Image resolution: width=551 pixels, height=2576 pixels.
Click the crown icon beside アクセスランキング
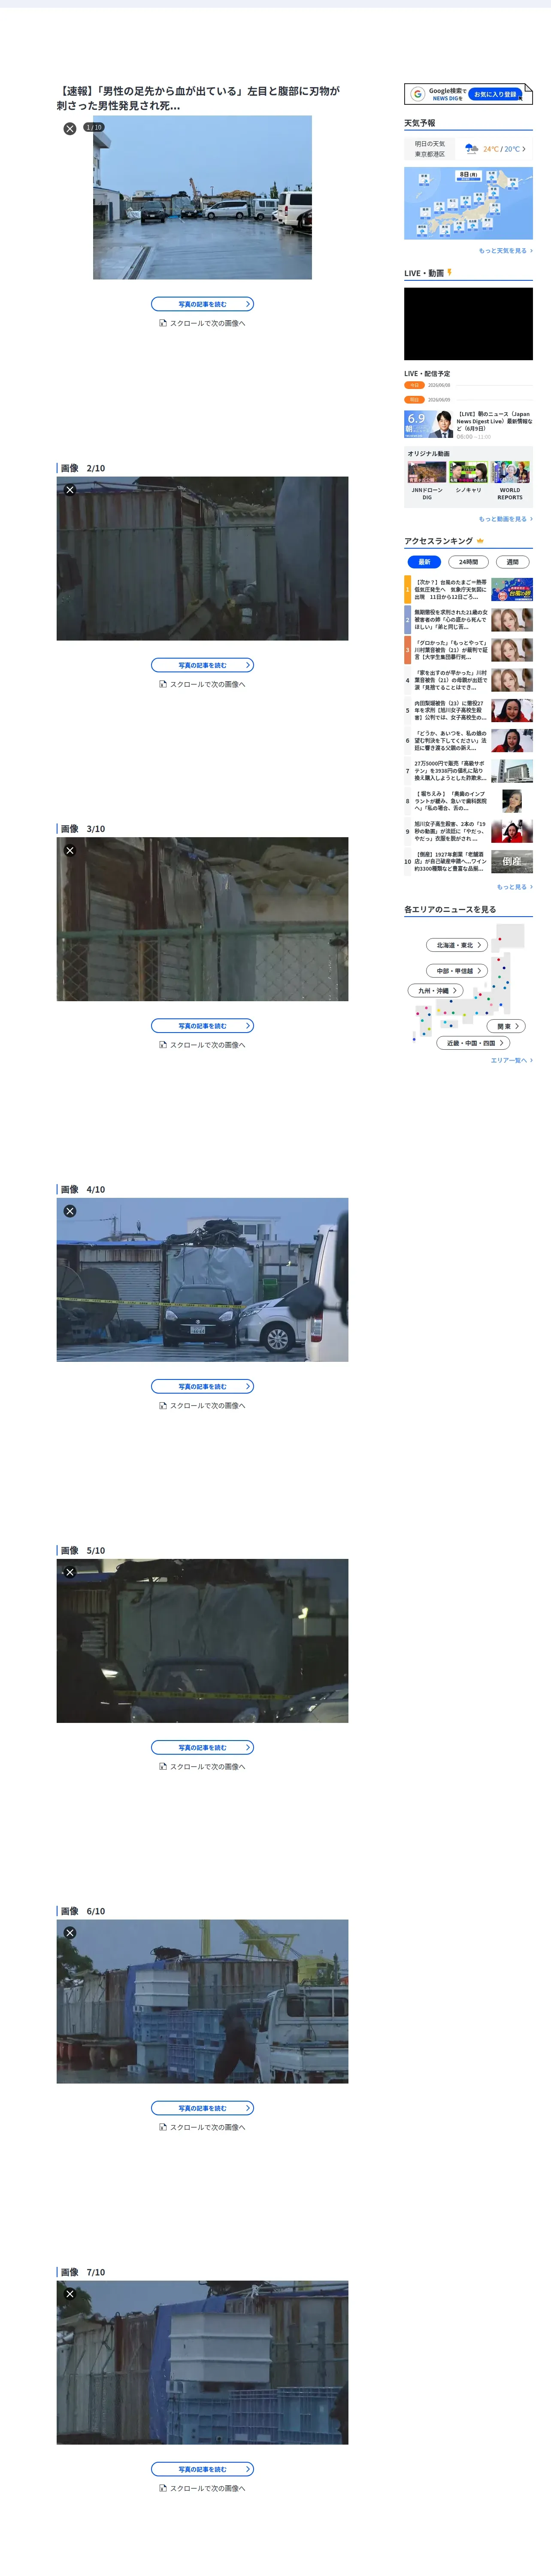[x=481, y=541]
